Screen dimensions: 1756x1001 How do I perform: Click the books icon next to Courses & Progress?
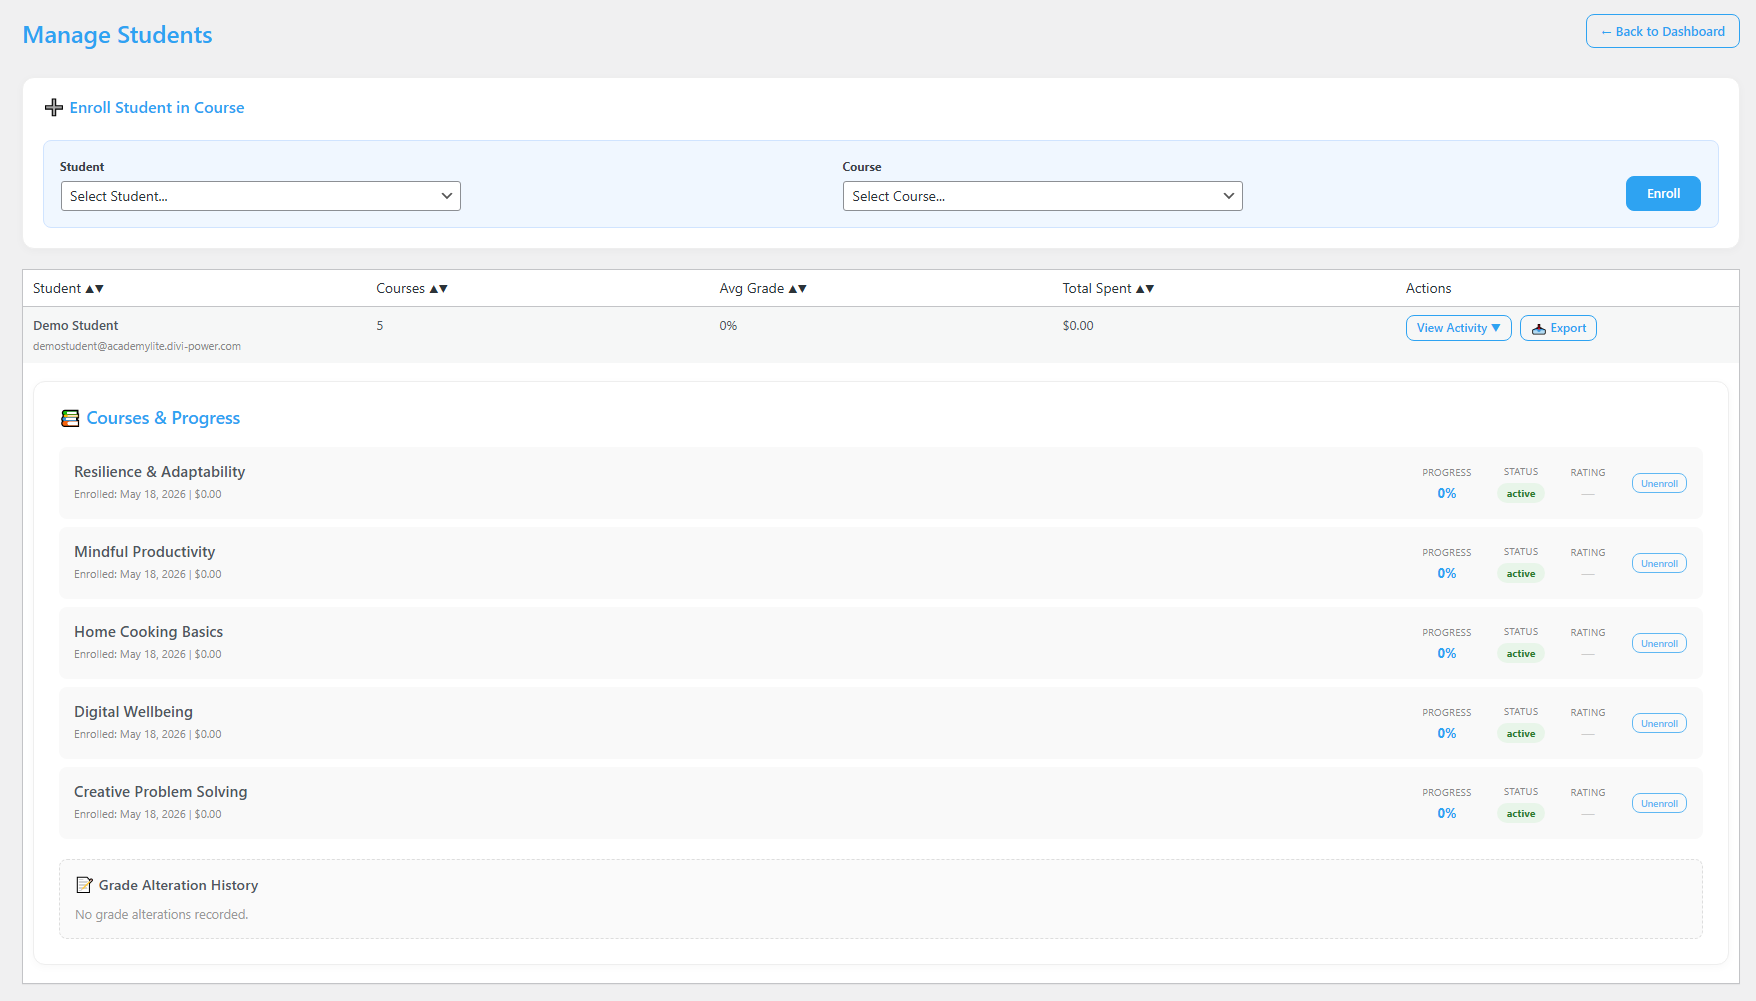coord(70,418)
